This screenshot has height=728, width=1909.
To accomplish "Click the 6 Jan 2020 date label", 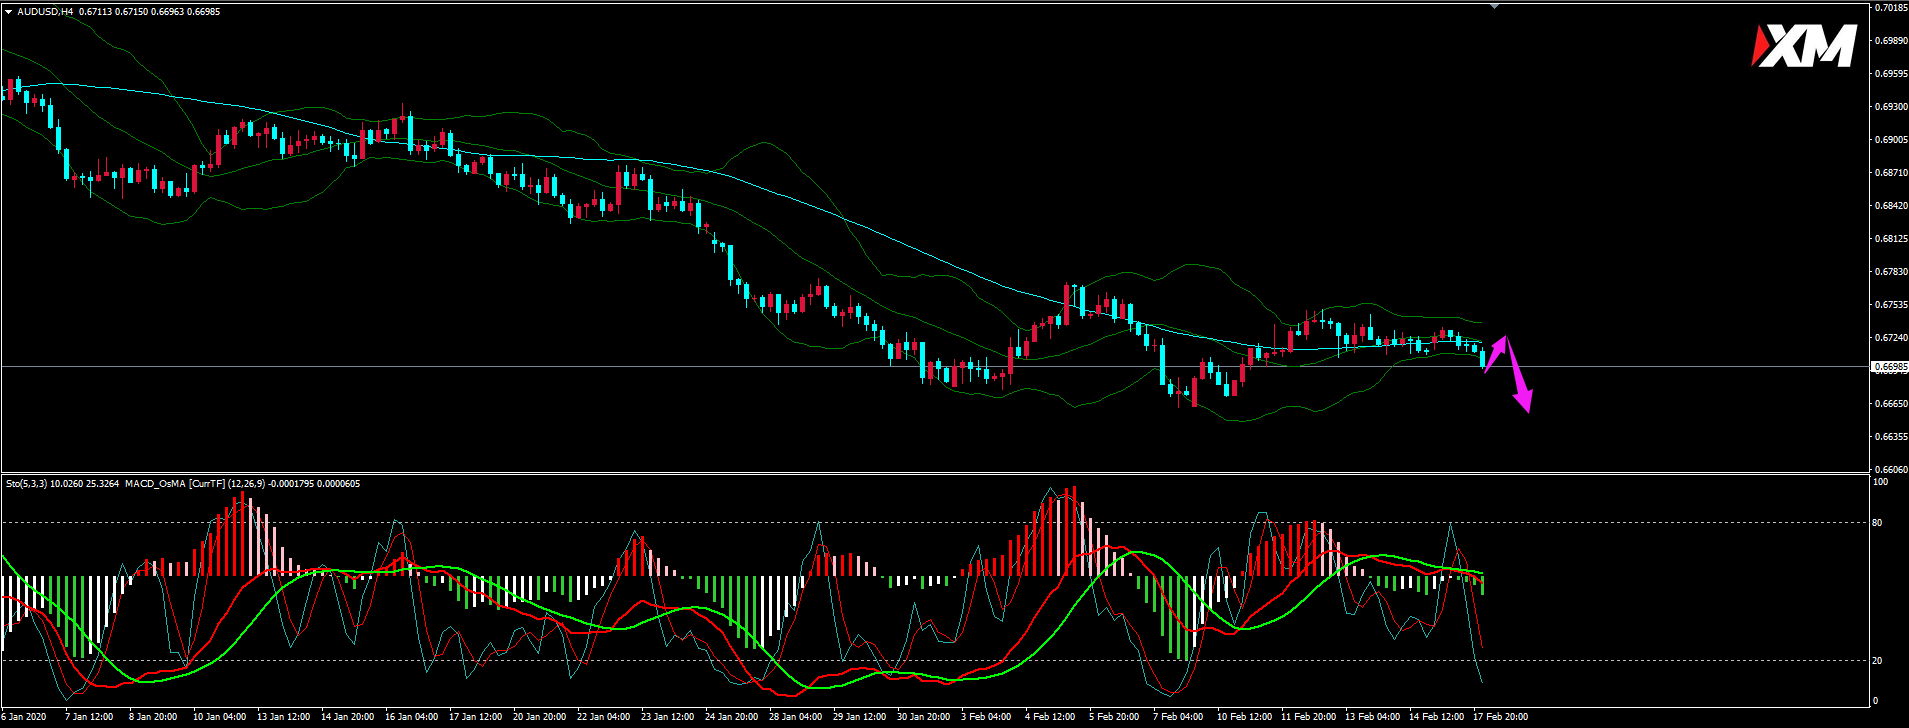I will click(24, 717).
